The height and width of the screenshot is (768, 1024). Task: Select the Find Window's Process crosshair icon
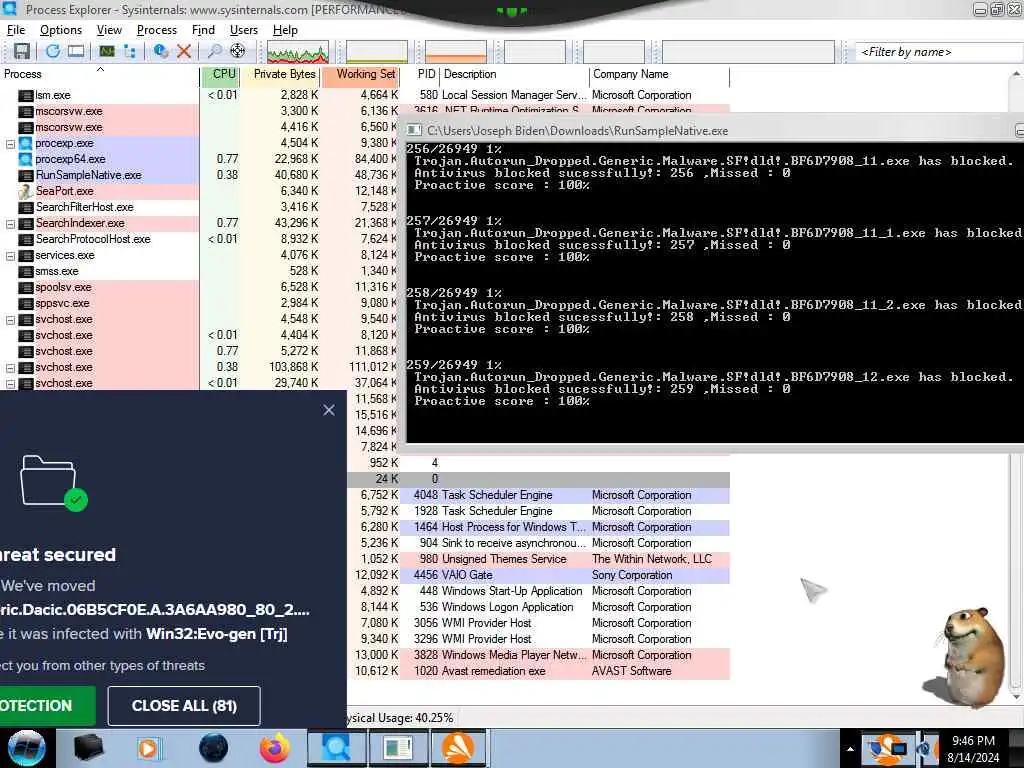click(238, 51)
